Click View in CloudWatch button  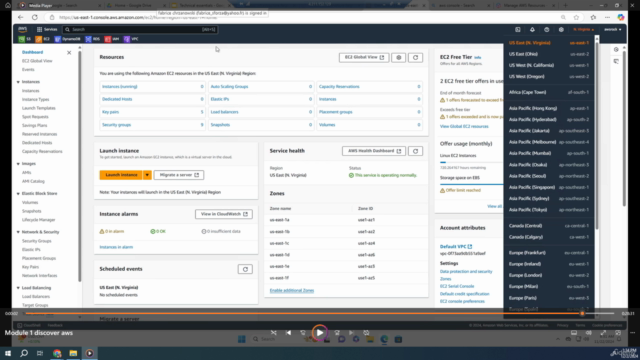pyautogui.click(x=224, y=214)
